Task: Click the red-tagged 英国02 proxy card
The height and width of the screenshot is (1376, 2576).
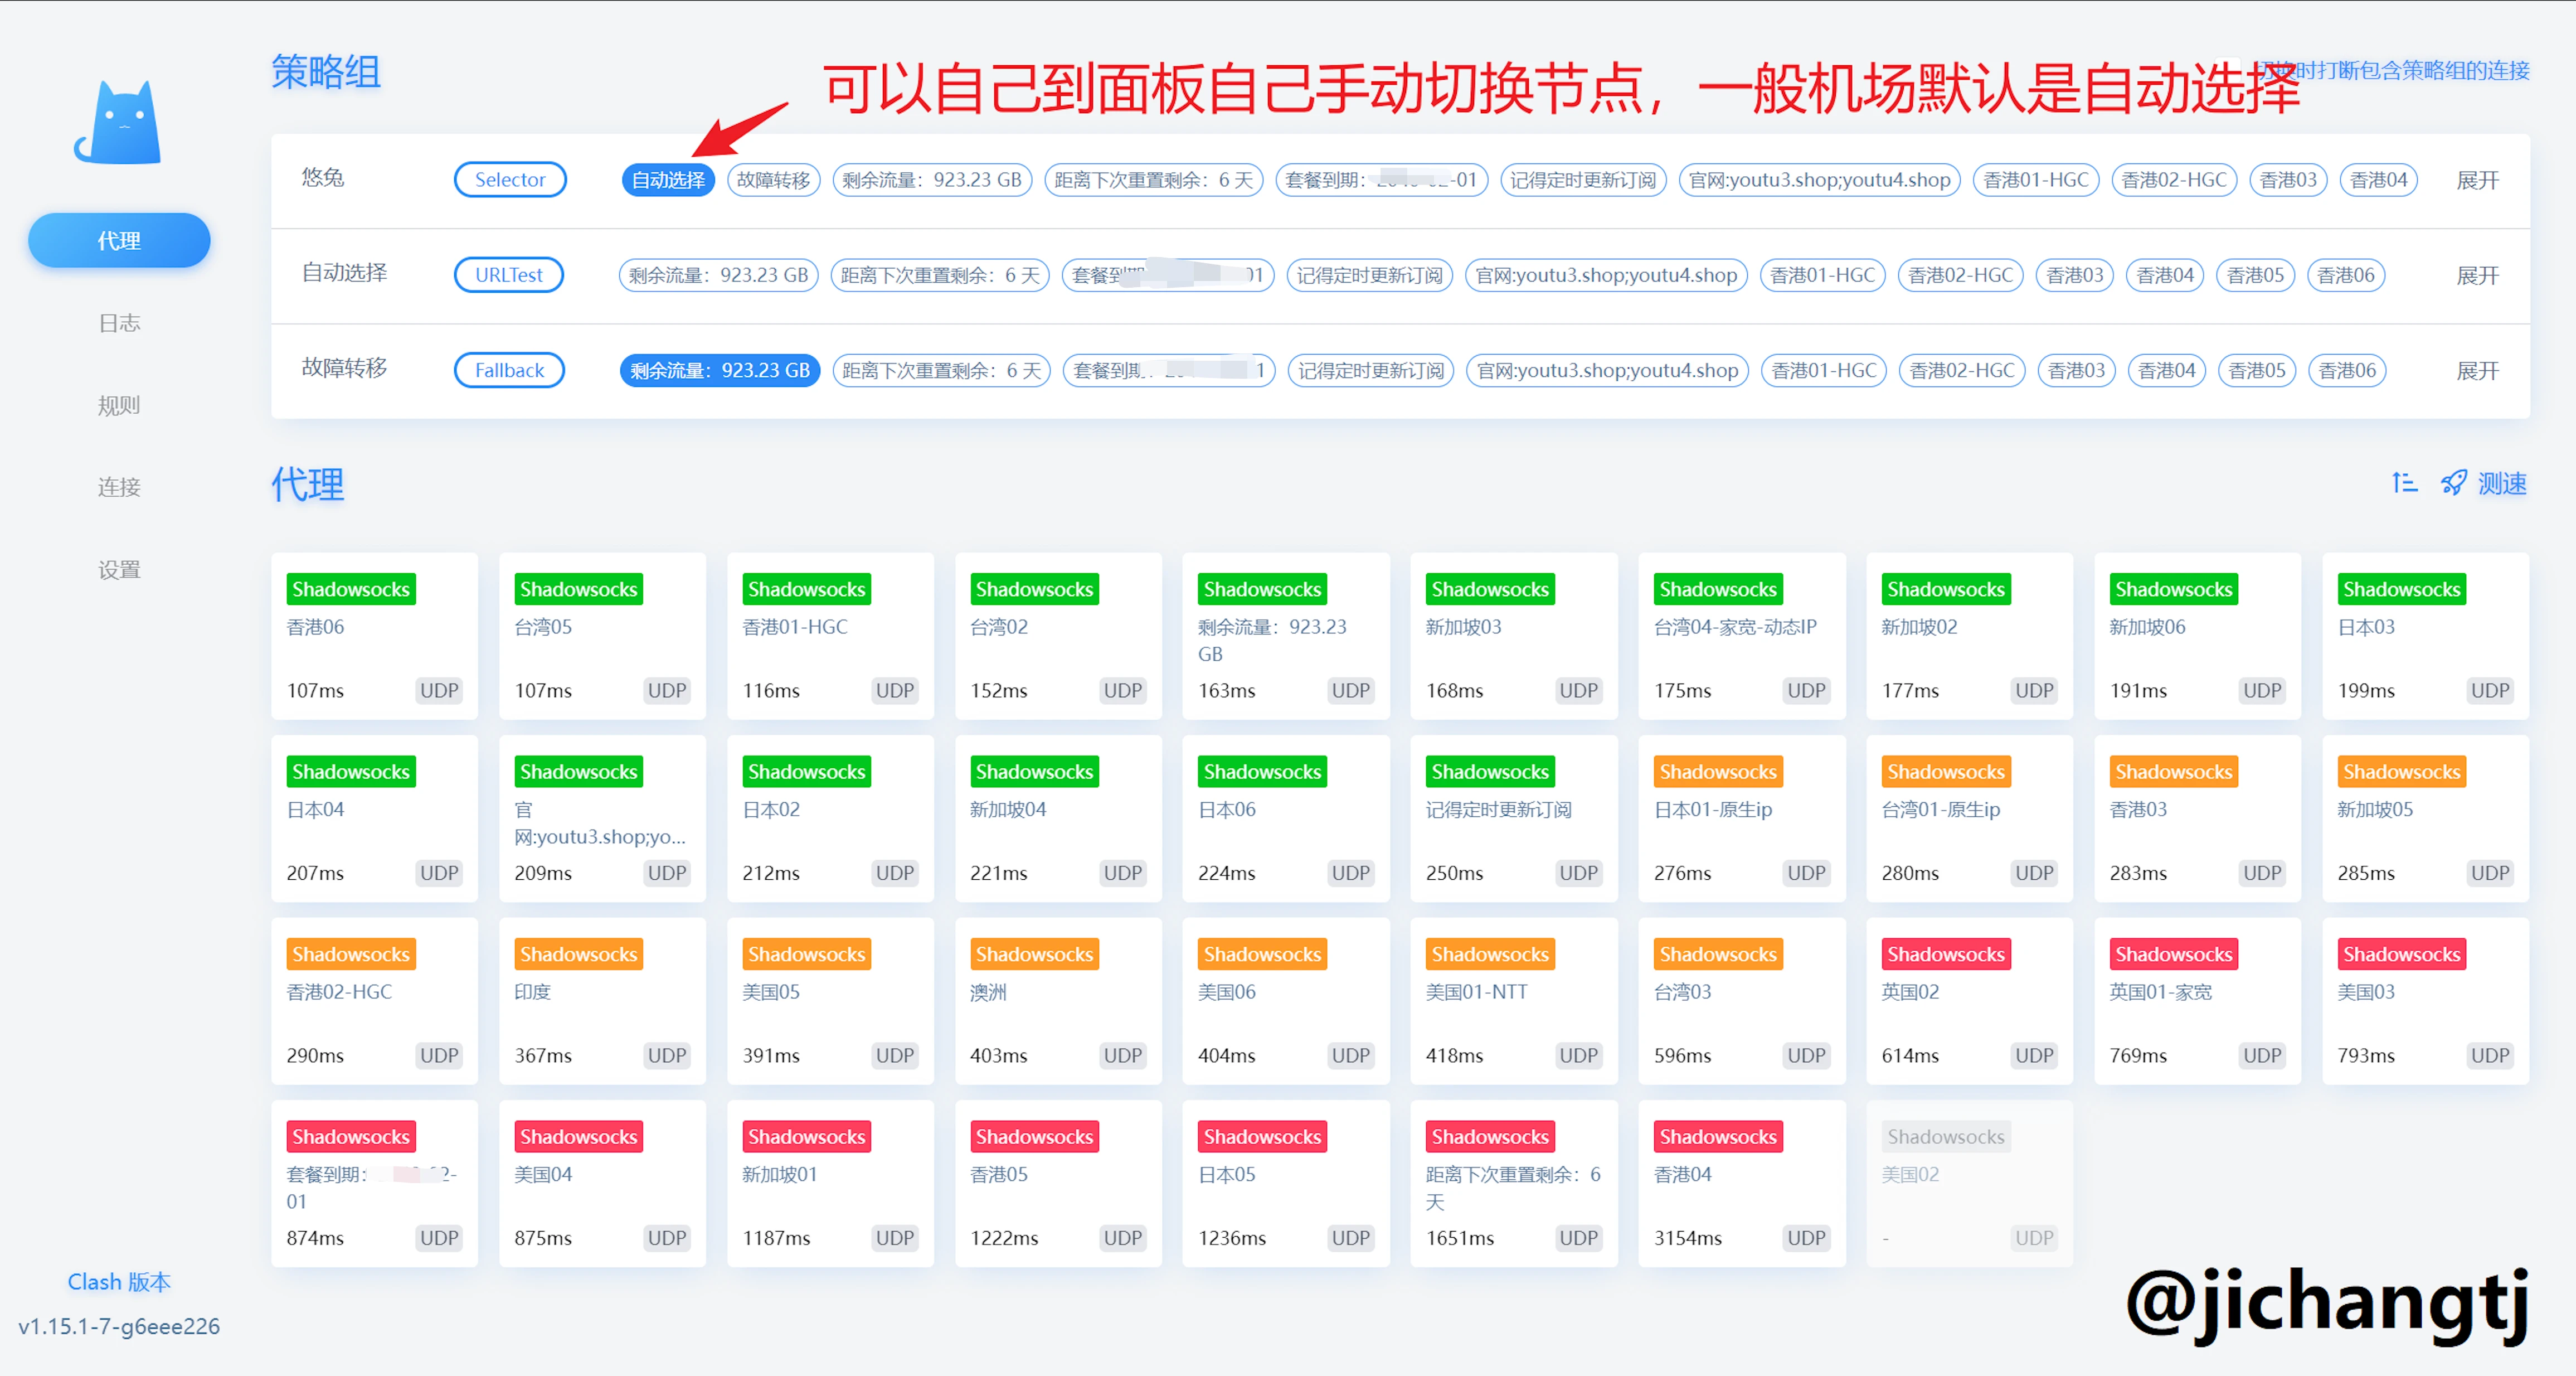Action: [x=1969, y=1001]
